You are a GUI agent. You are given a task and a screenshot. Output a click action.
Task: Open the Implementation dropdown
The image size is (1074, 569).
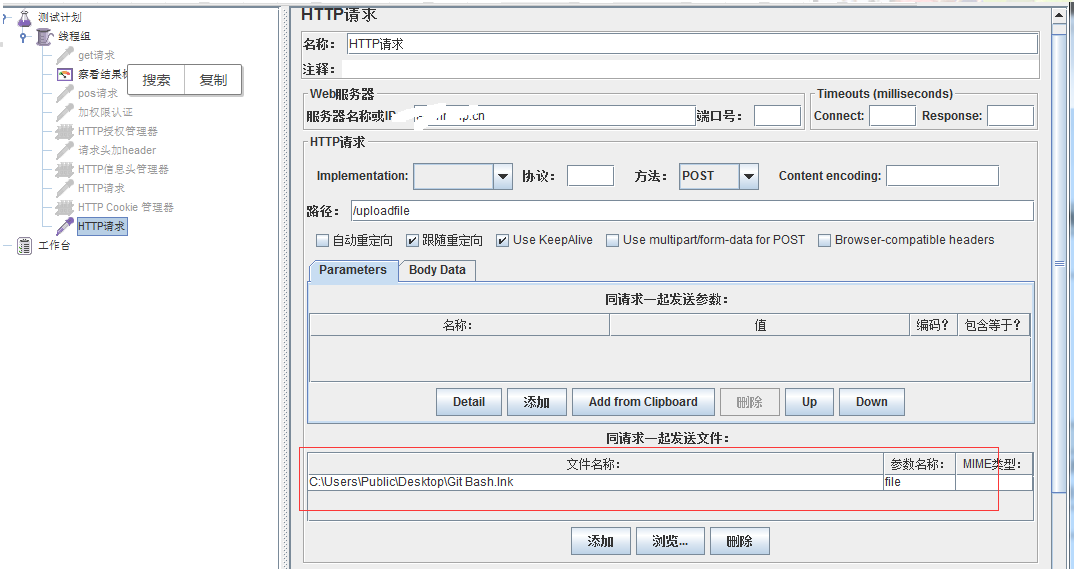tap(503, 177)
